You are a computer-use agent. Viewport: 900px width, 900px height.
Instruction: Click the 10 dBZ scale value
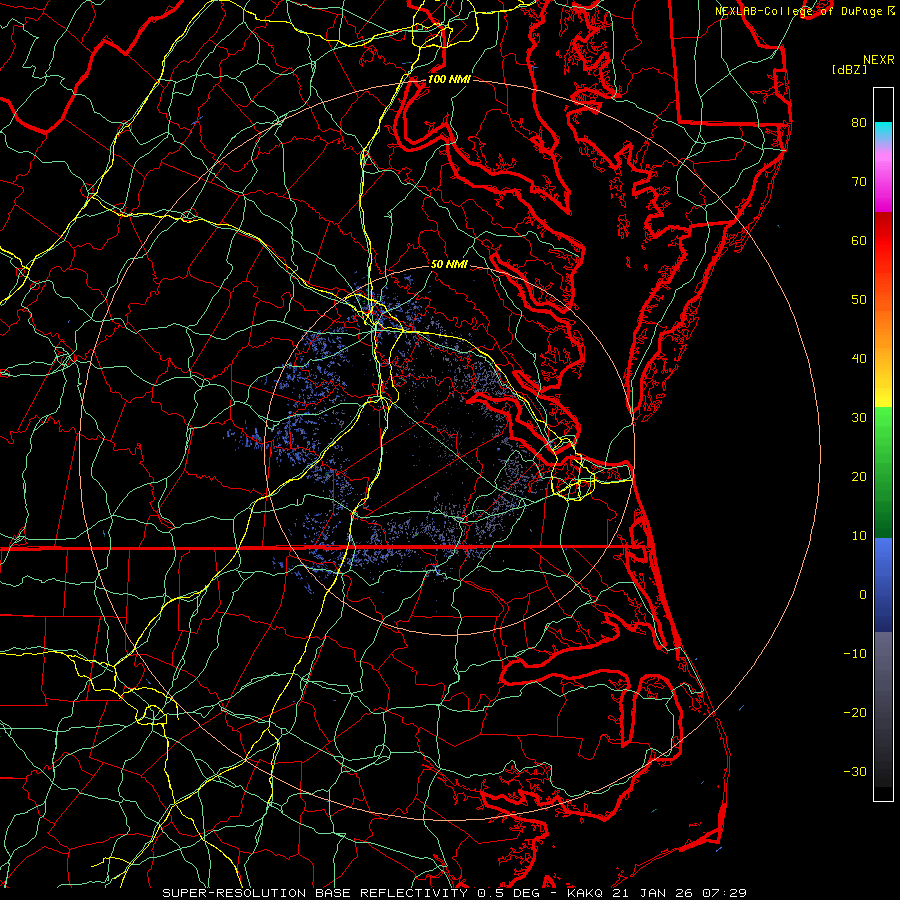pyautogui.click(x=859, y=536)
